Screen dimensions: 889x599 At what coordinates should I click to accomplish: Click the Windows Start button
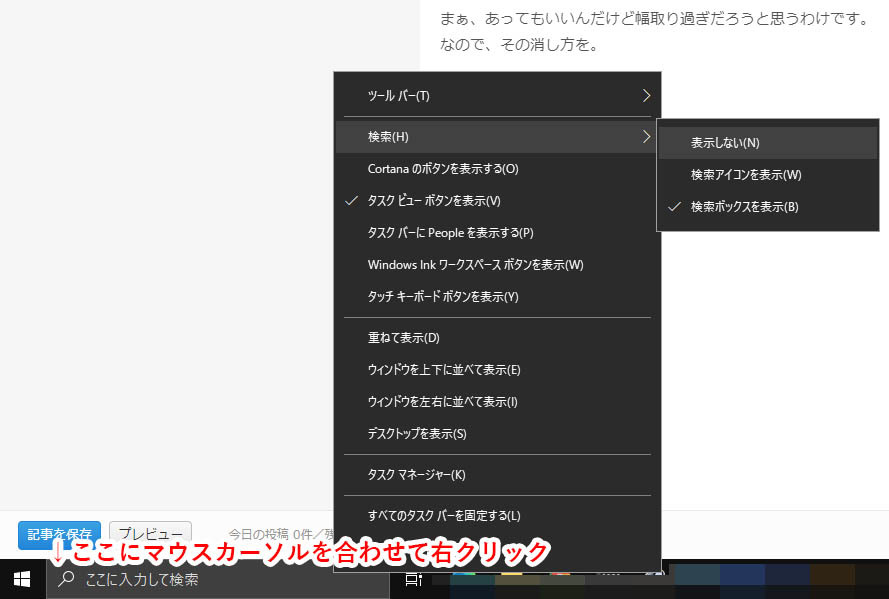click(x=22, y=579)
